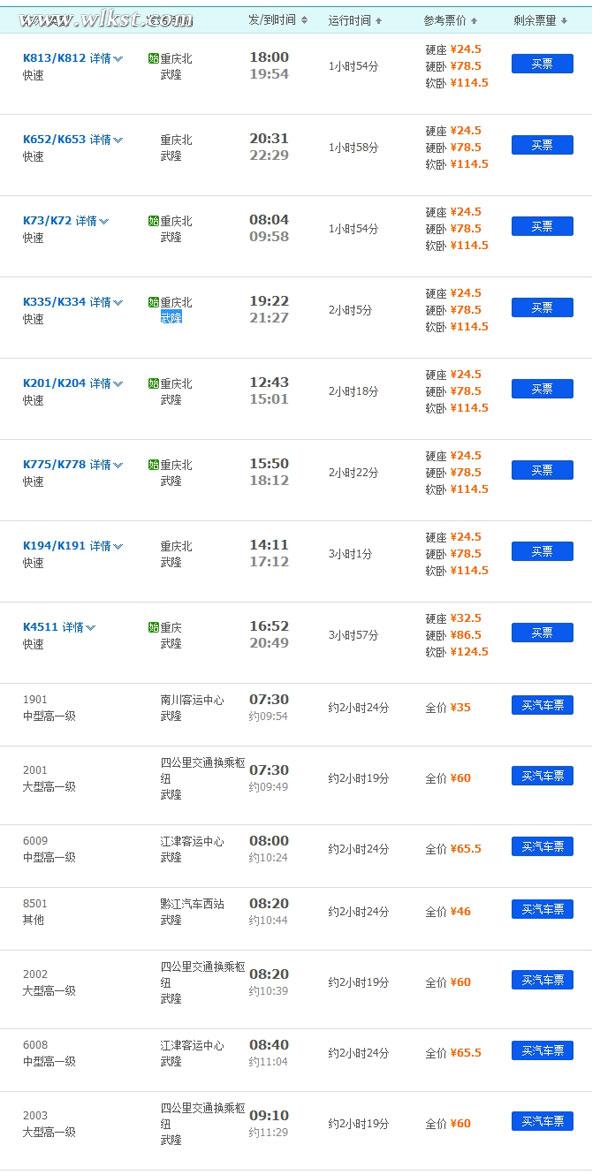The height and width of the screenshot is (1175, 600).
Task: Open train number link K201/K204
Action: 54,383
